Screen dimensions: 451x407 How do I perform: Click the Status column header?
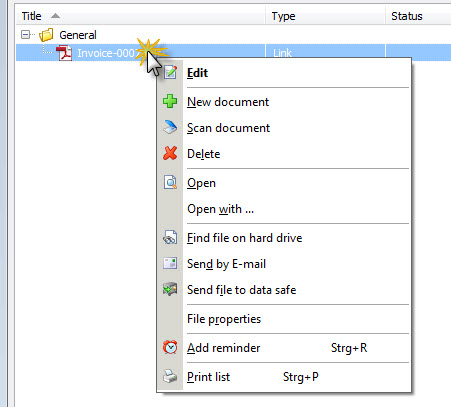click(418, 16)
